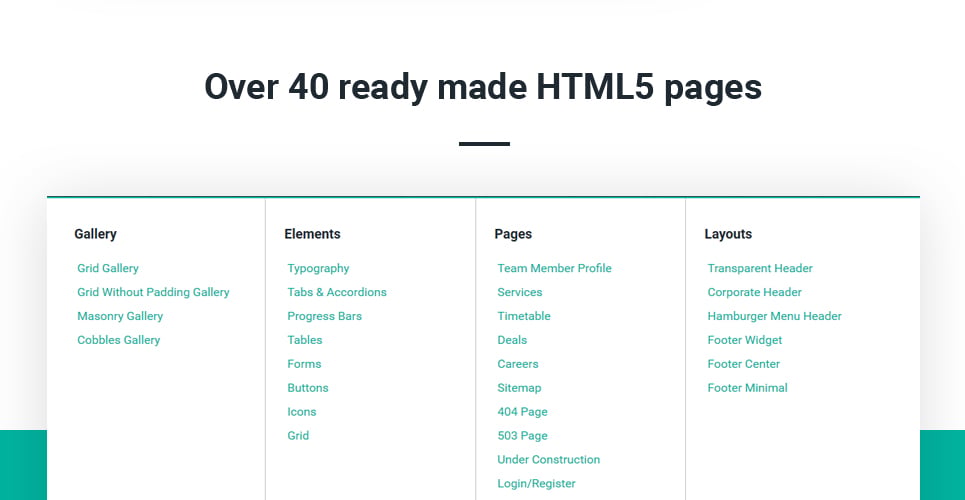Image resolution: width=965 pixels, height=500 pixels.
Task: Select the Footer Widget layout
Action: 745,341
